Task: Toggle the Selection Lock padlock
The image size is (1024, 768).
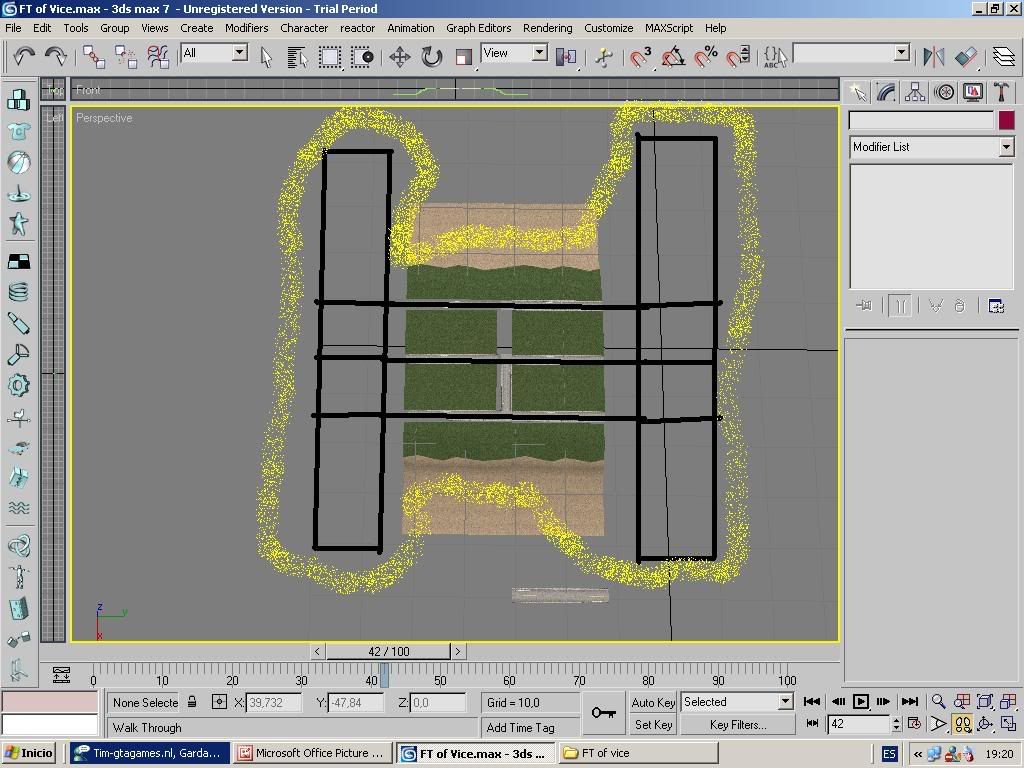Action: [x=192, y=702]
